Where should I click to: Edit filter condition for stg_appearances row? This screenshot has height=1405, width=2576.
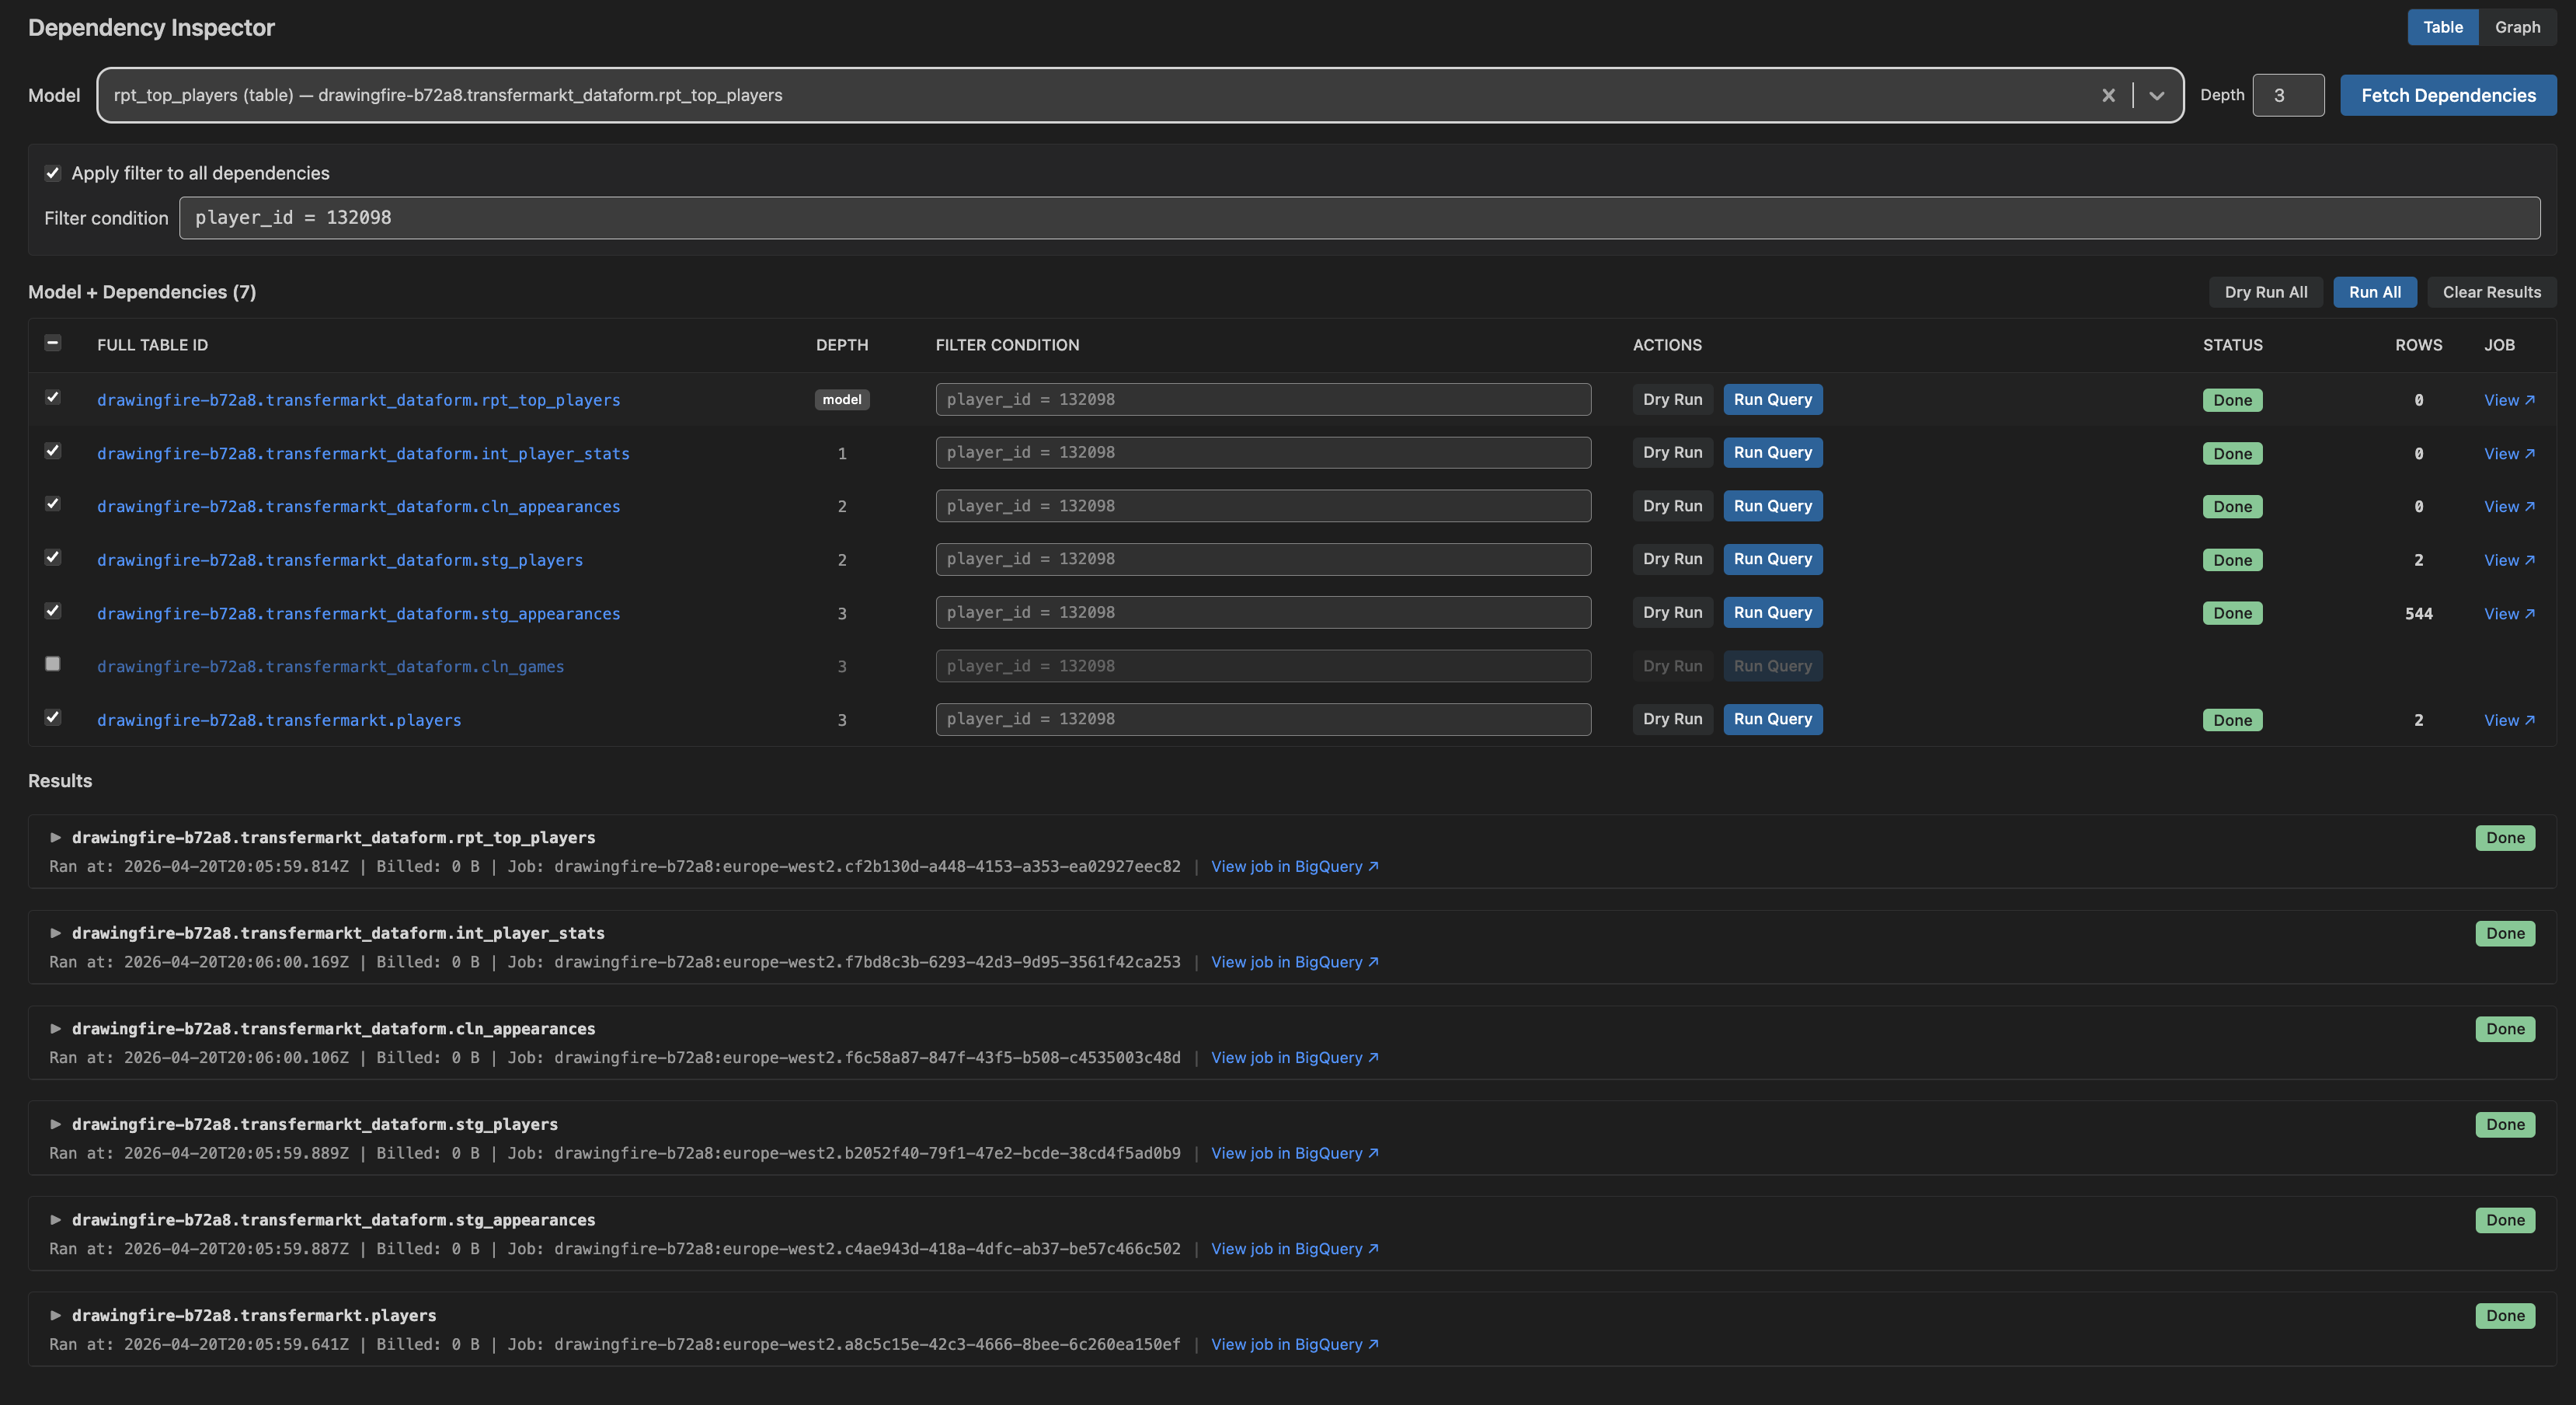[1263, 612]
